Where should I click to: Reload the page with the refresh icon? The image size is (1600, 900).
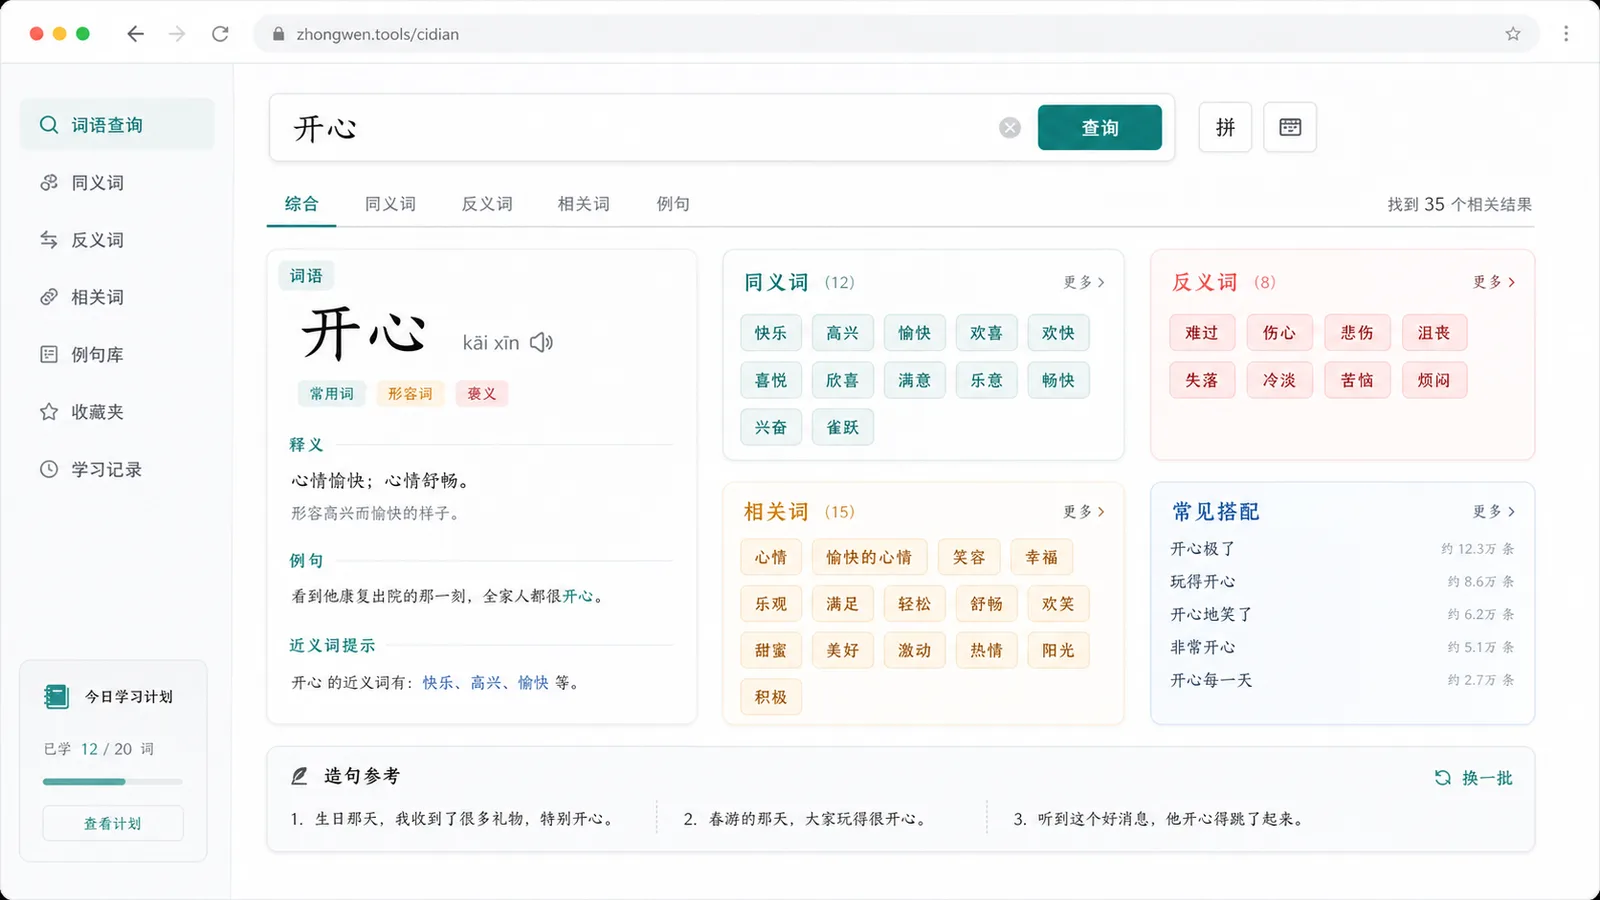[x=220, y=34]
